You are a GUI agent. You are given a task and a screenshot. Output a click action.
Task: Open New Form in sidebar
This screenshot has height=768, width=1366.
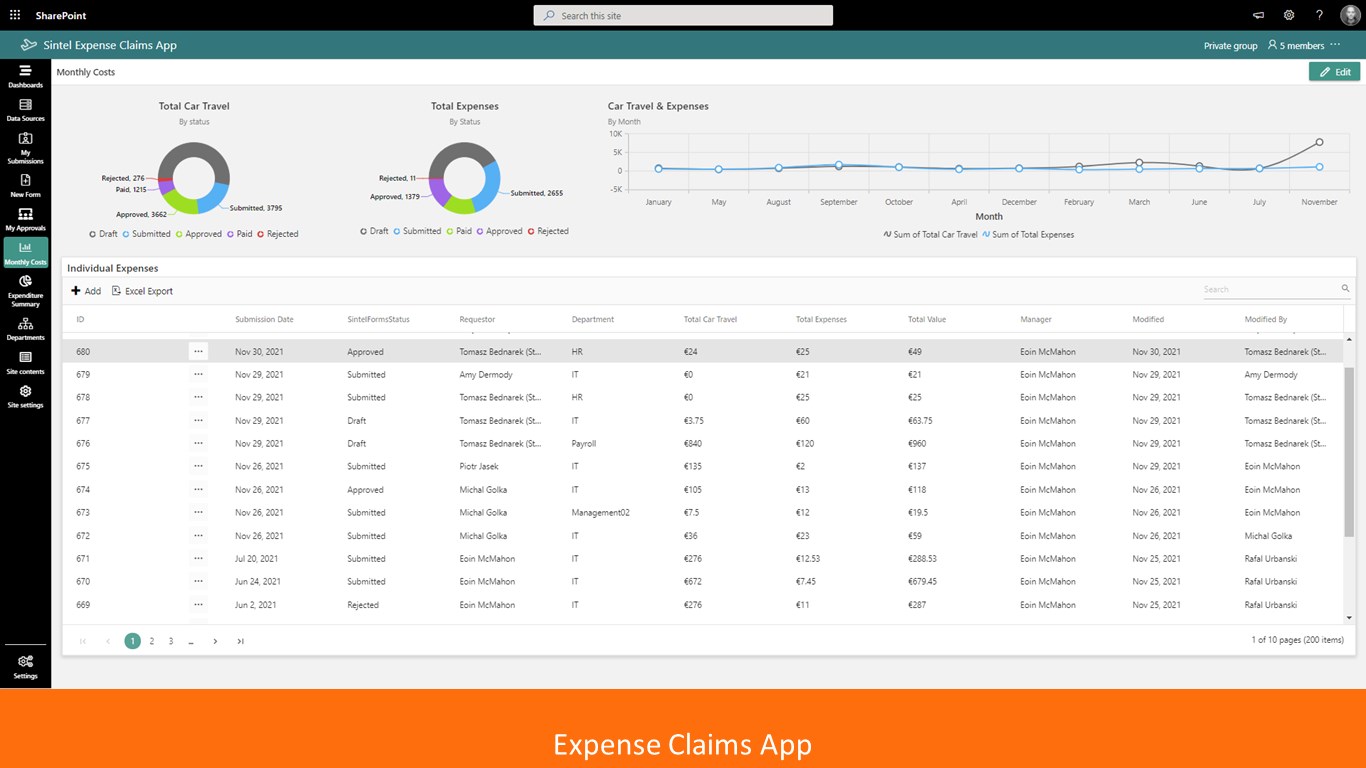[x=25, y=186]
